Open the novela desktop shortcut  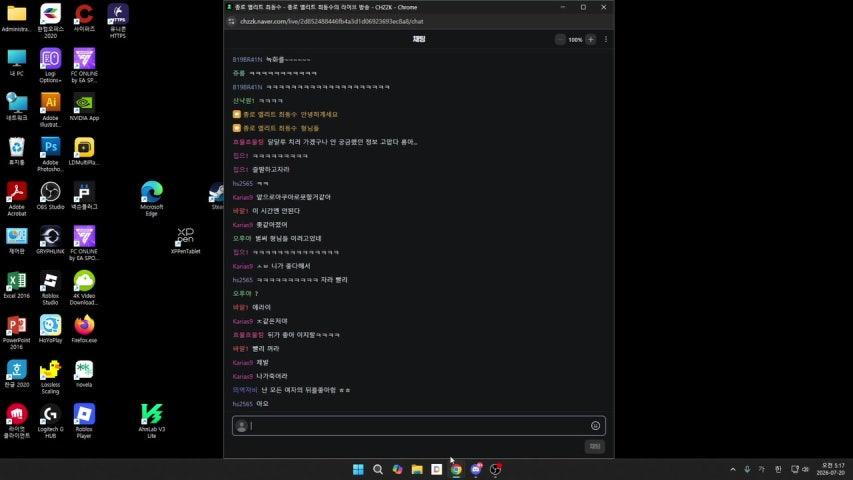point(84,373)
